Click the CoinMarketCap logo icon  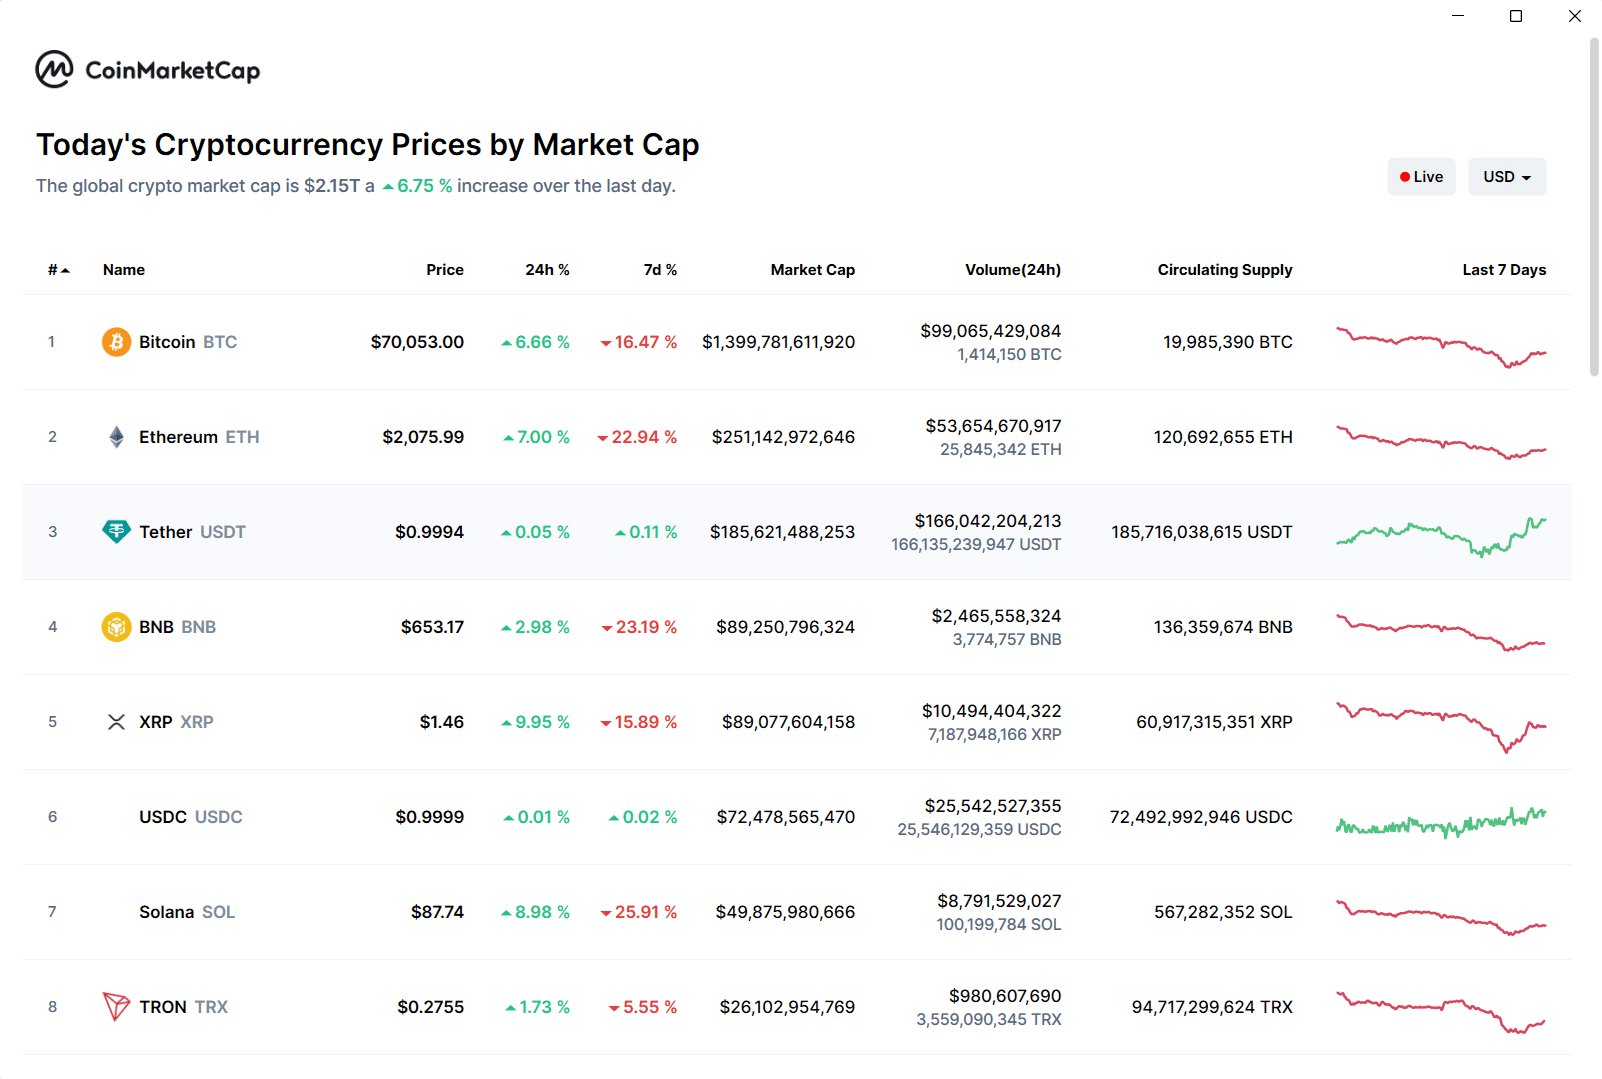pos(54,70)
